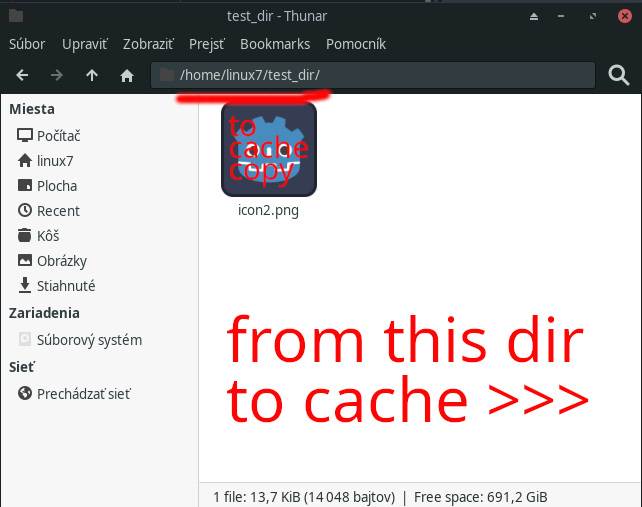Open the Zobraziť menu

coord(148,44)
